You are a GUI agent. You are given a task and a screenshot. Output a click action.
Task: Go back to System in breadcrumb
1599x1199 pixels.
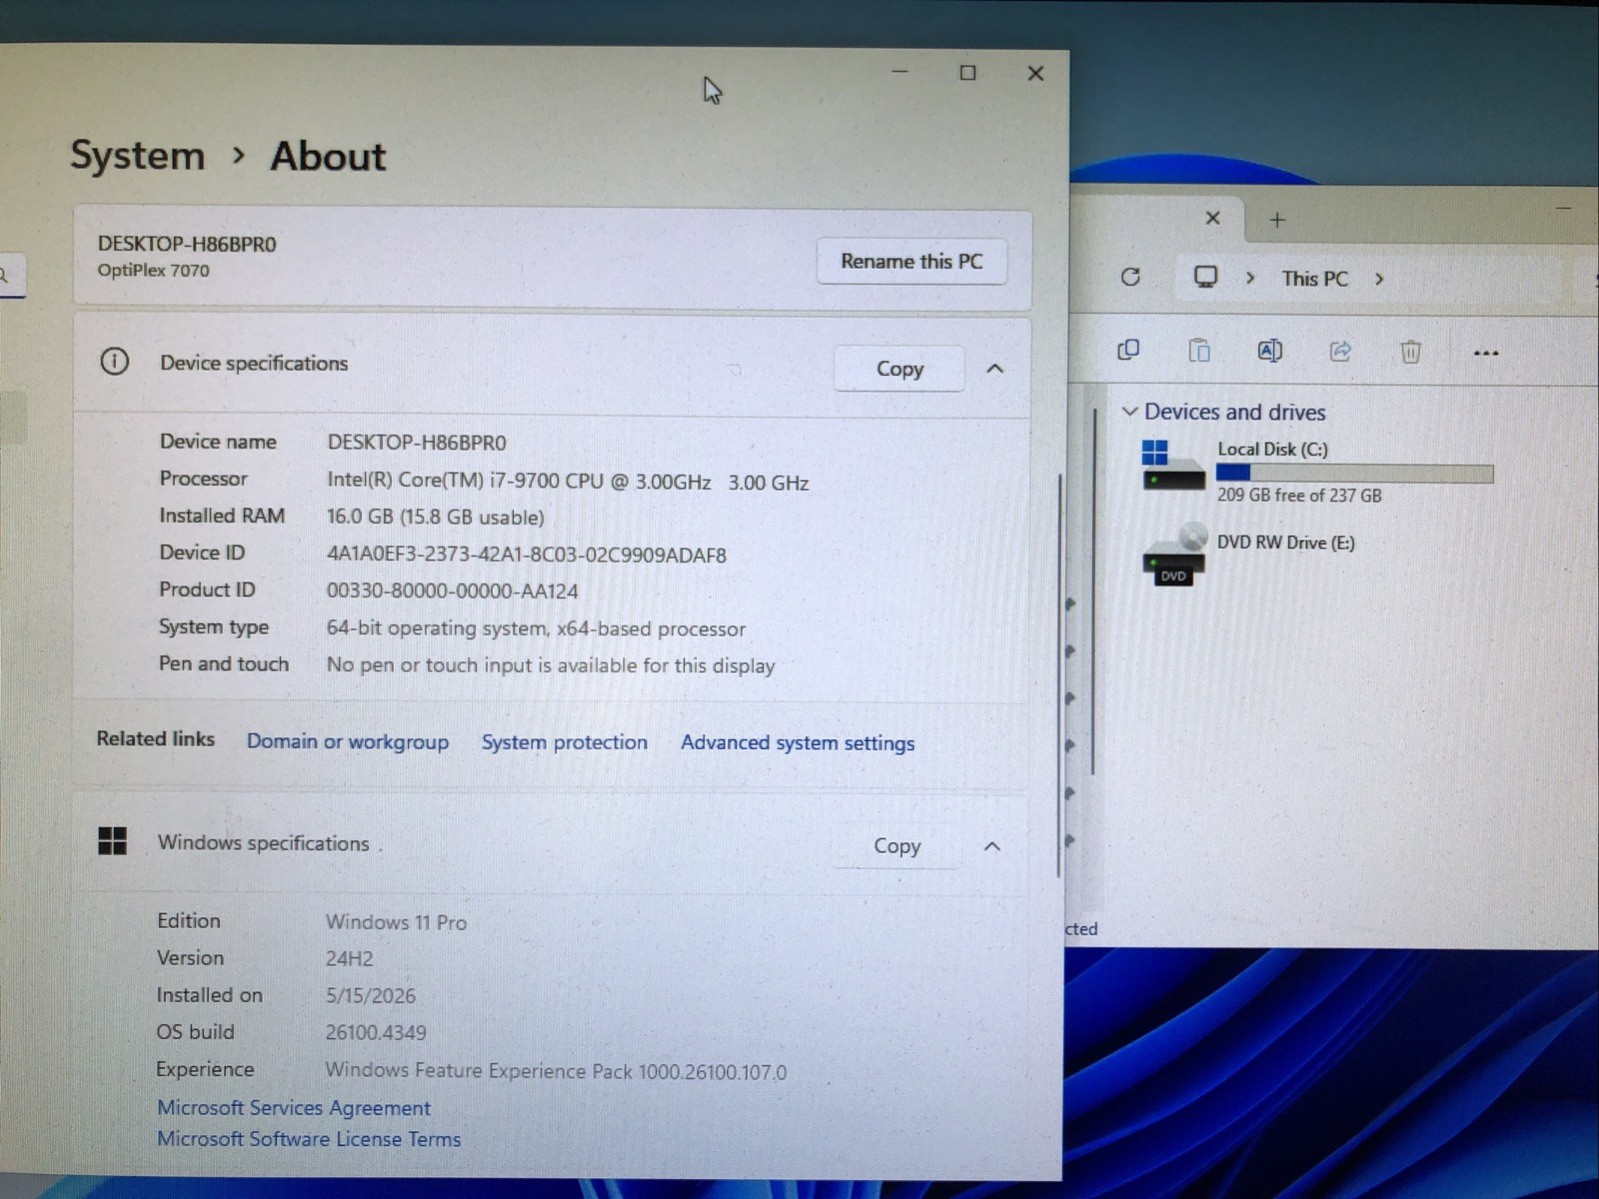[x=137, y=156]
